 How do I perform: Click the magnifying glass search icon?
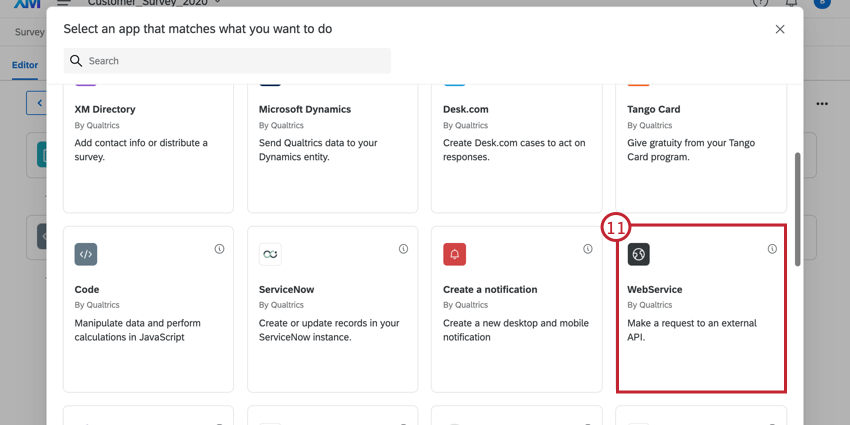(76, 61)
